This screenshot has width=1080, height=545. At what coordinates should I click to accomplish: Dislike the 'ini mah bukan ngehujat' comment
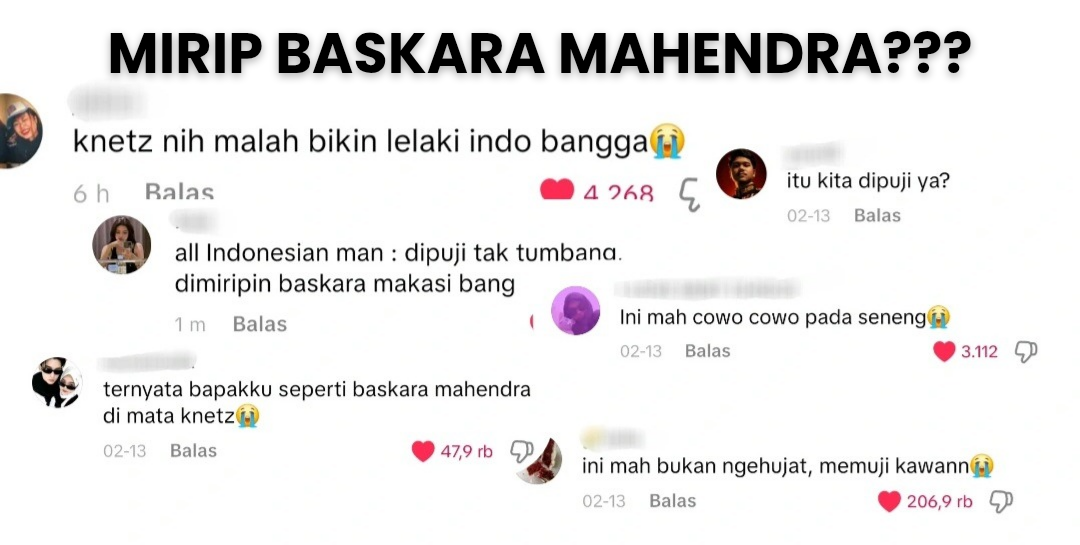(x=1001, y=502)
